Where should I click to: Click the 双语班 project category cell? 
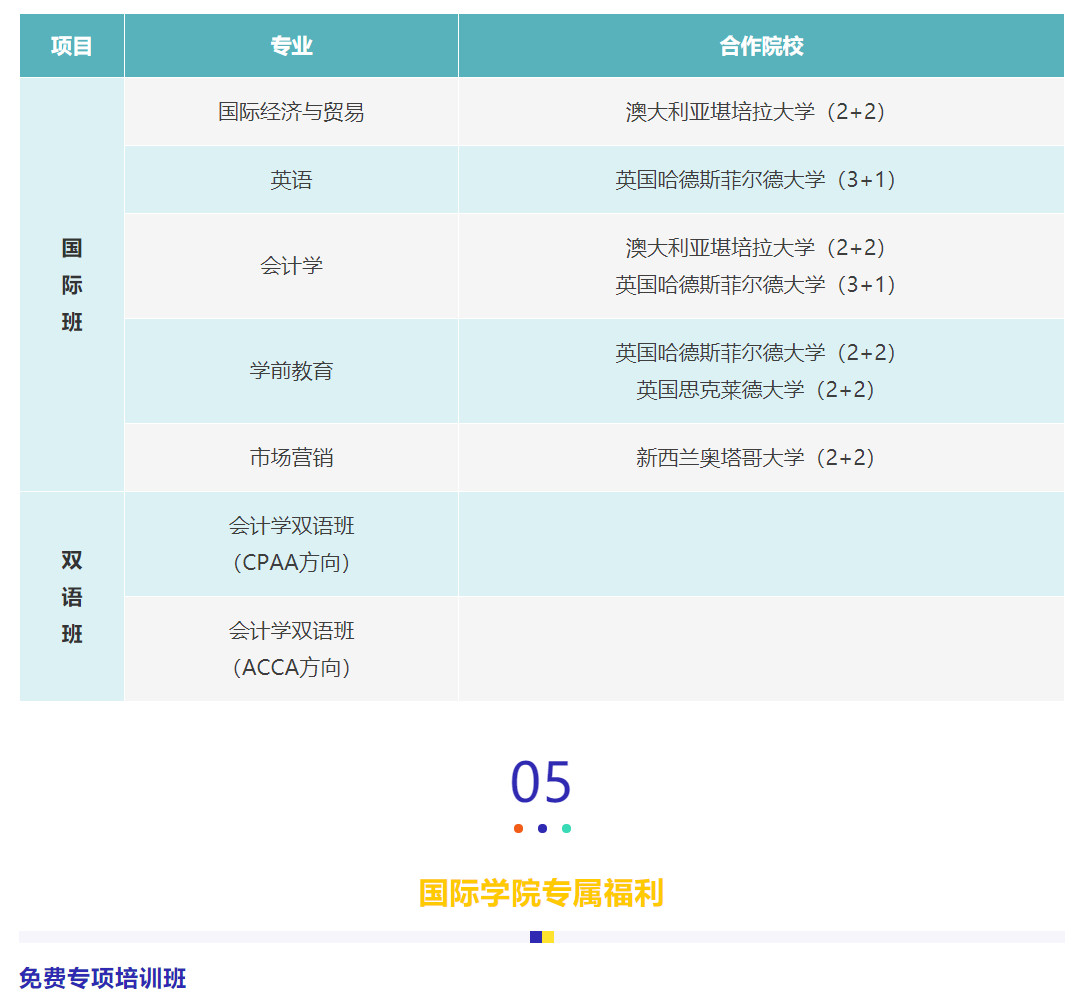[72, 597]
